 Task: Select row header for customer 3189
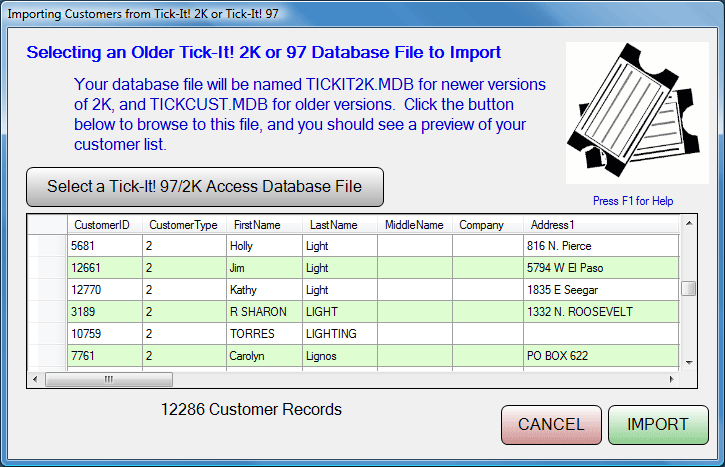[48, 312]
